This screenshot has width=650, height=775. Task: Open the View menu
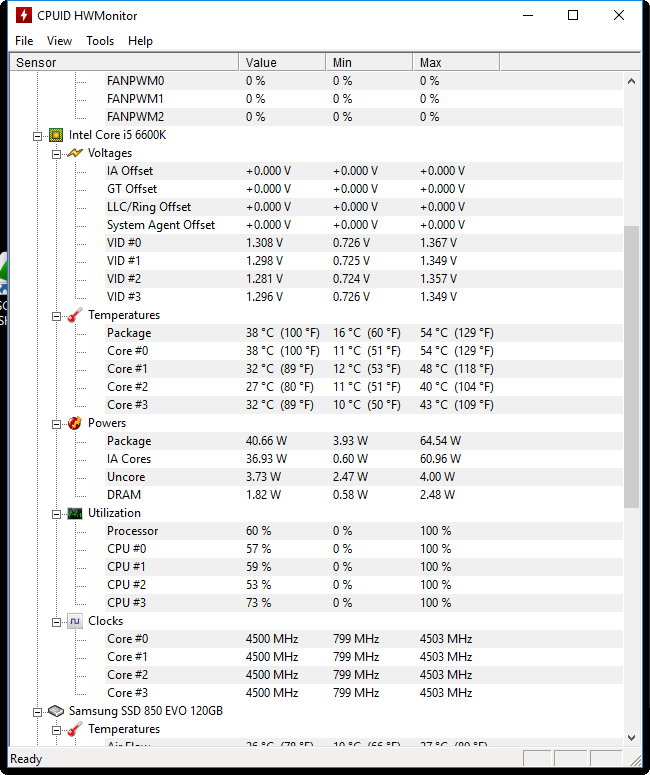click(x=59, y=41)
